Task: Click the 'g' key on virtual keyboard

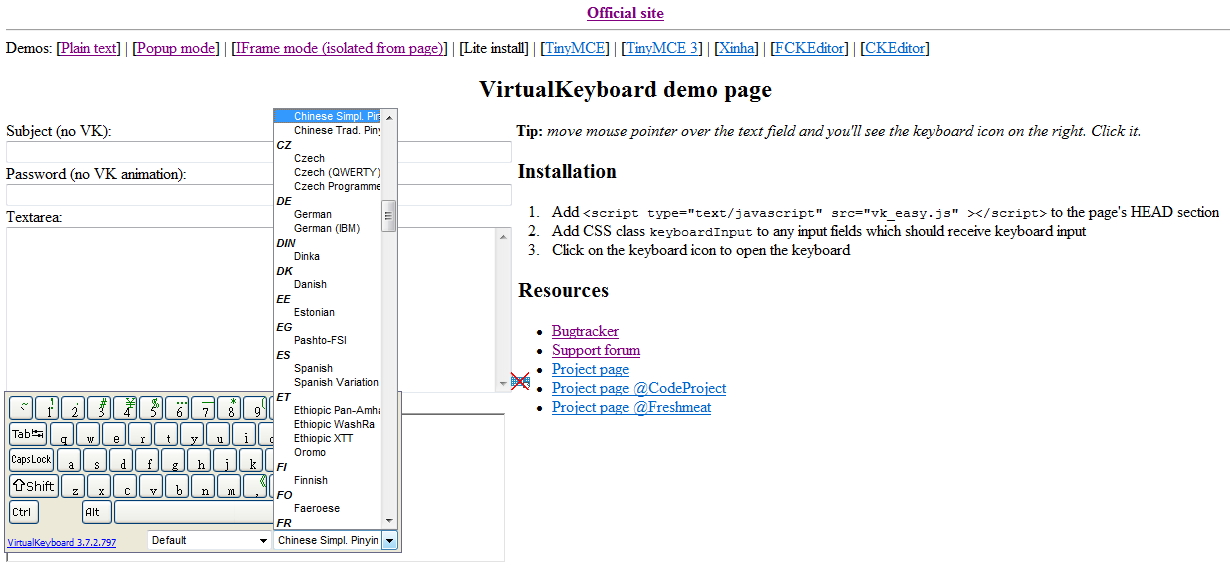Action: [x=173, y=460]
